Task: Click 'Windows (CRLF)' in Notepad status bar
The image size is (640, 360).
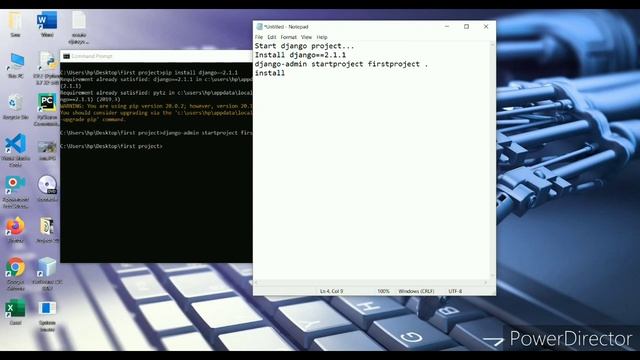Action: (416, 291)
